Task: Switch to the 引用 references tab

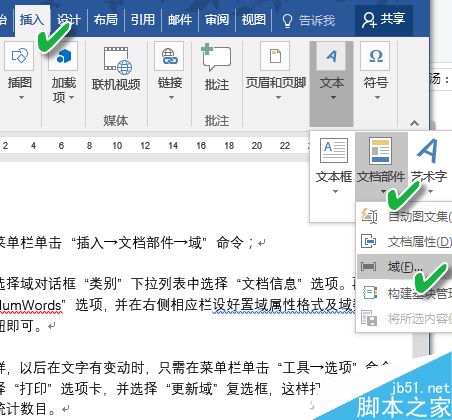Action: click(143, 20)
